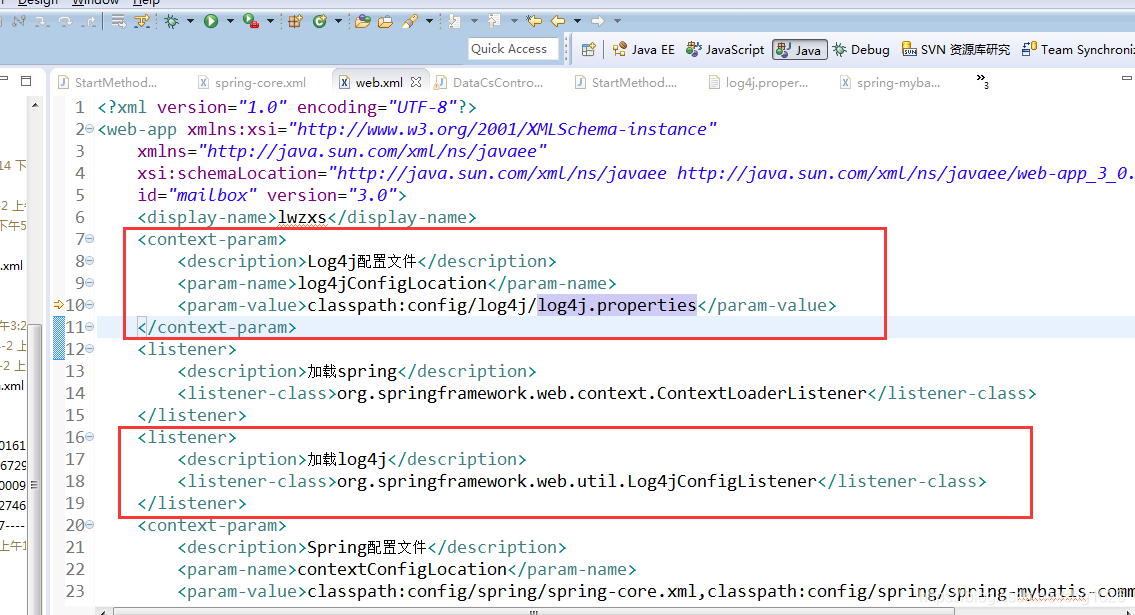Open the Next Annotation dropdown arrow
Screen dimensions: 1135x615
point(474,21)
